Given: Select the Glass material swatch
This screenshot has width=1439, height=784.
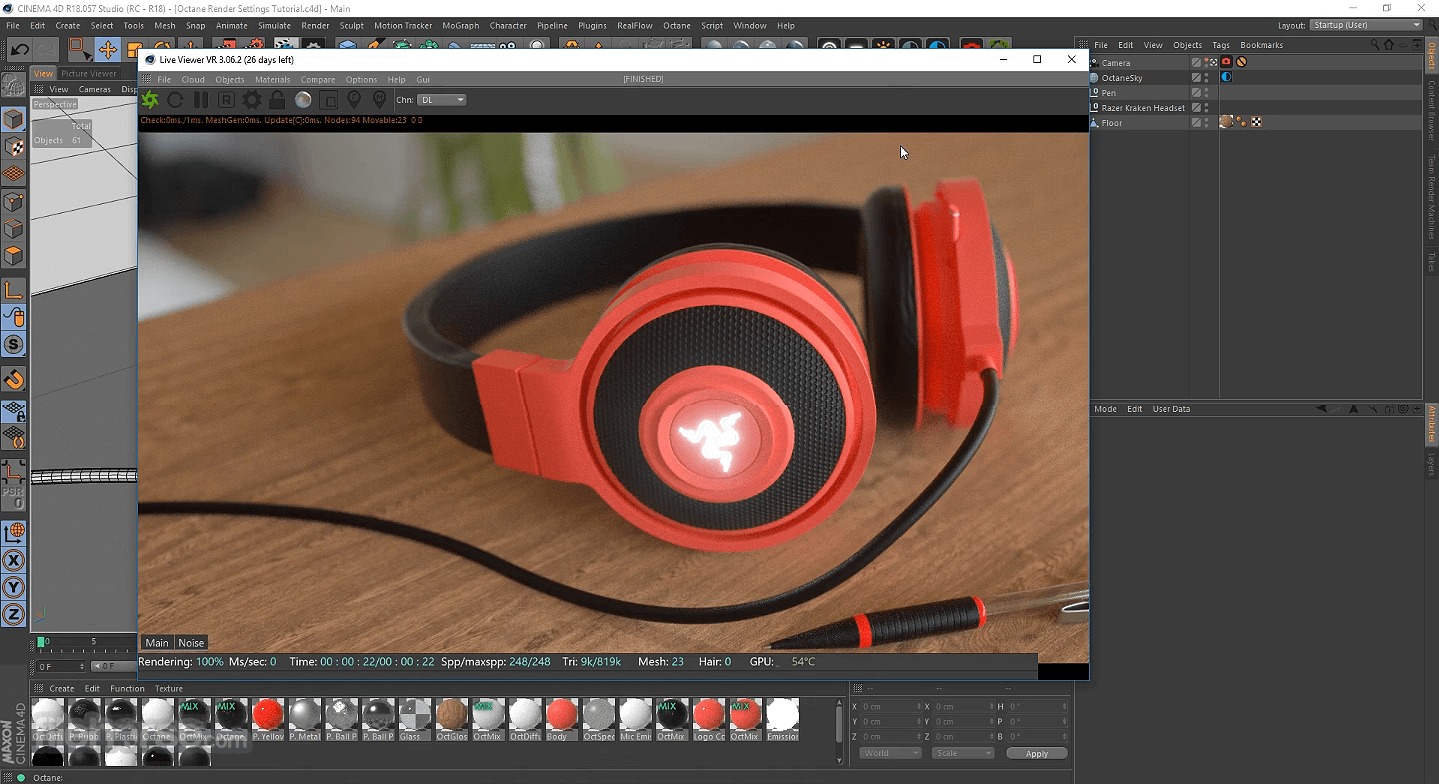Looking at the screenshot, I should click(x=415, y=716).
